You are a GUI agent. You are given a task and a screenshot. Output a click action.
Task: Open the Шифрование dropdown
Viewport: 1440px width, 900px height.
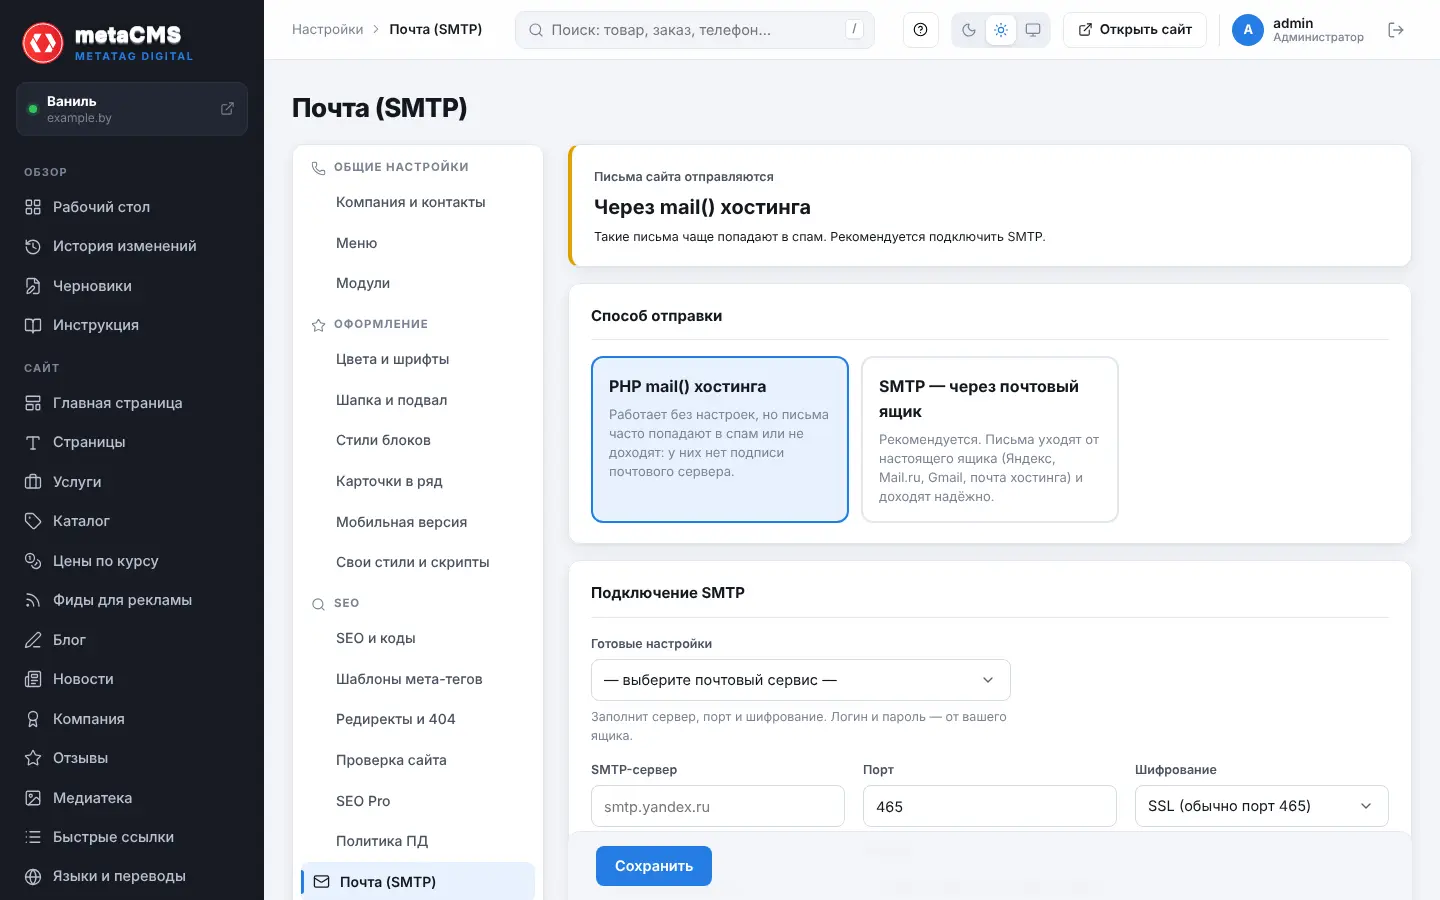[1262, 806]
